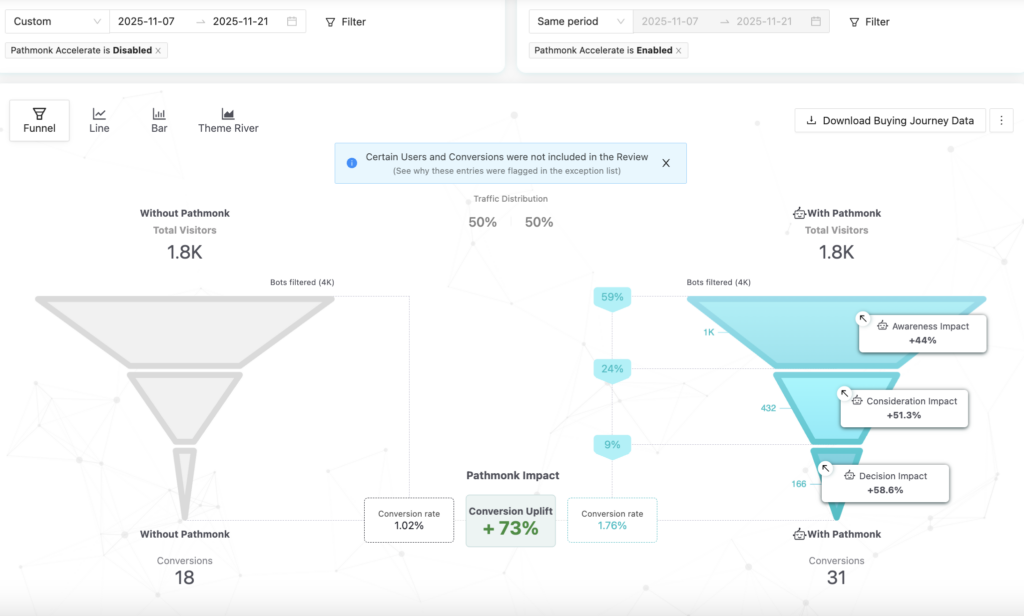Dismiss the excluded users notice banner
Image resolution: width=1024 pixels, height=616 pixels.
(x=666, y=162)
